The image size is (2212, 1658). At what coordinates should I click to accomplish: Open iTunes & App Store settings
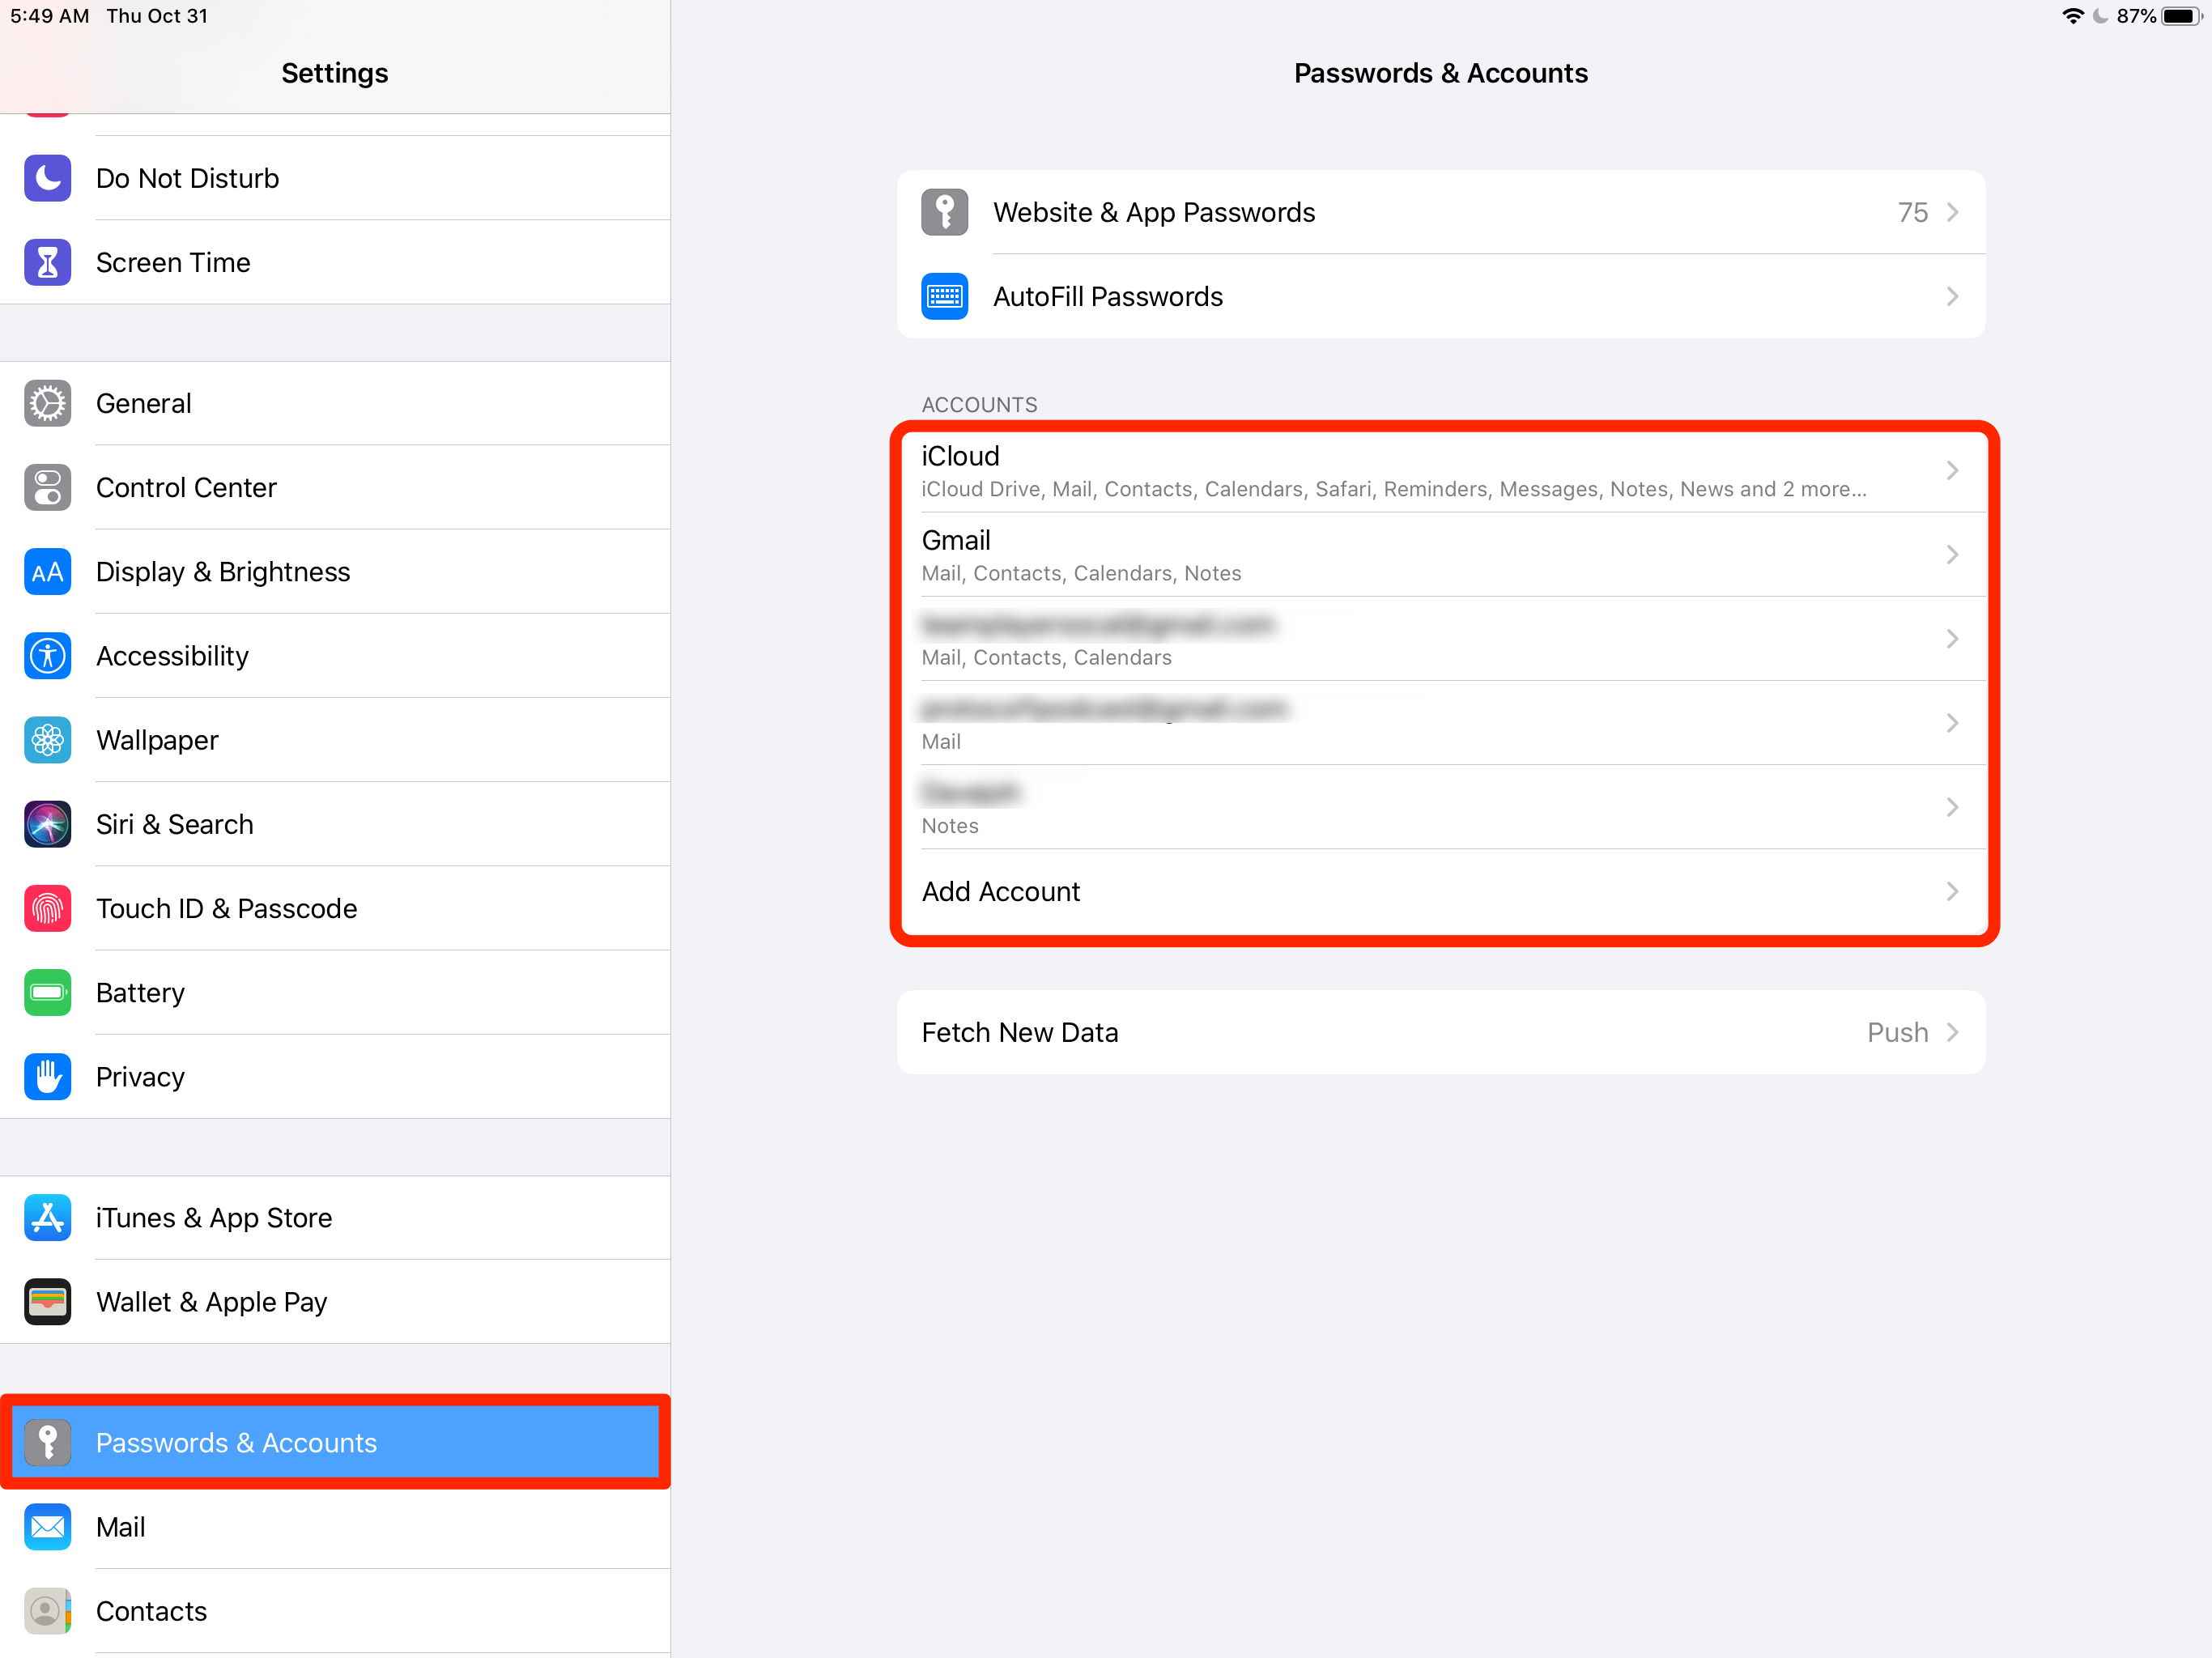(335, 1218)
